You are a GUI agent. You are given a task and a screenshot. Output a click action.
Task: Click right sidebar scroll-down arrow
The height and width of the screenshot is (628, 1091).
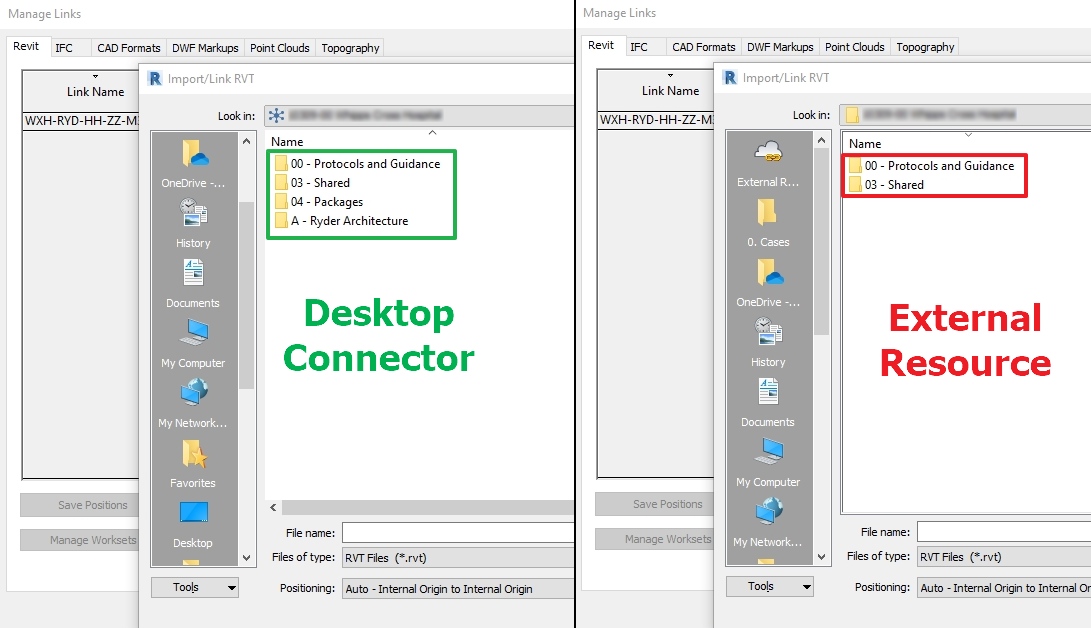tap(822, 556)
